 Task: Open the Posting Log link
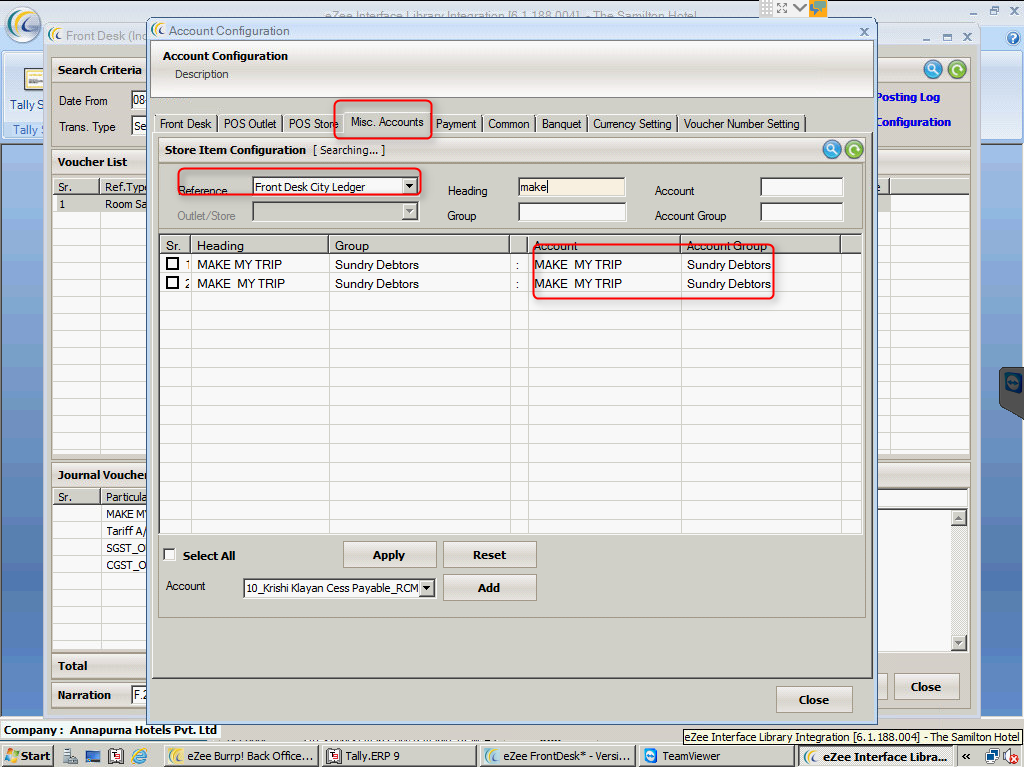coord(908,97)
